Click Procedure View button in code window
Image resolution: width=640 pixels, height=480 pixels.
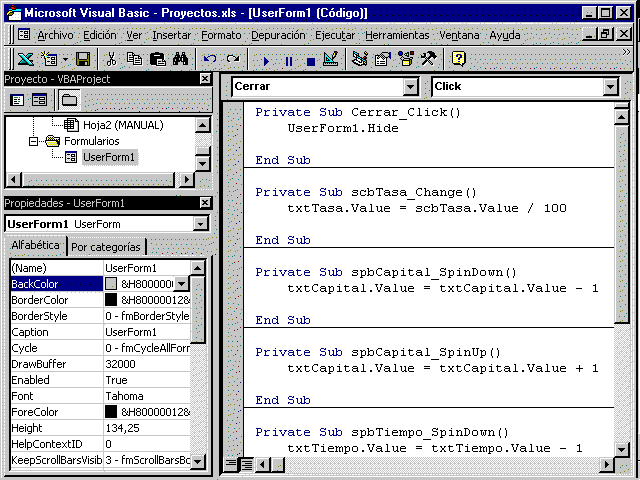(231, 464)
